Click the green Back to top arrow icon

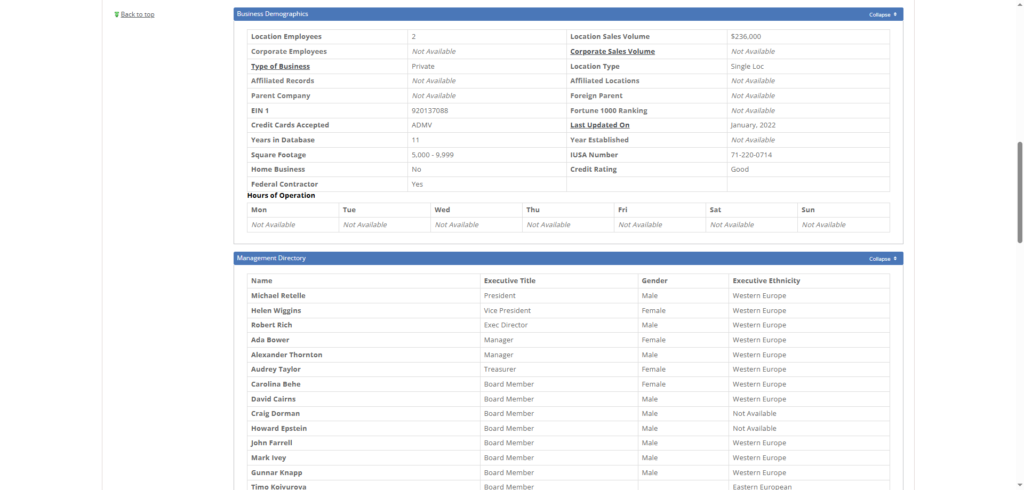pos(116,15)
